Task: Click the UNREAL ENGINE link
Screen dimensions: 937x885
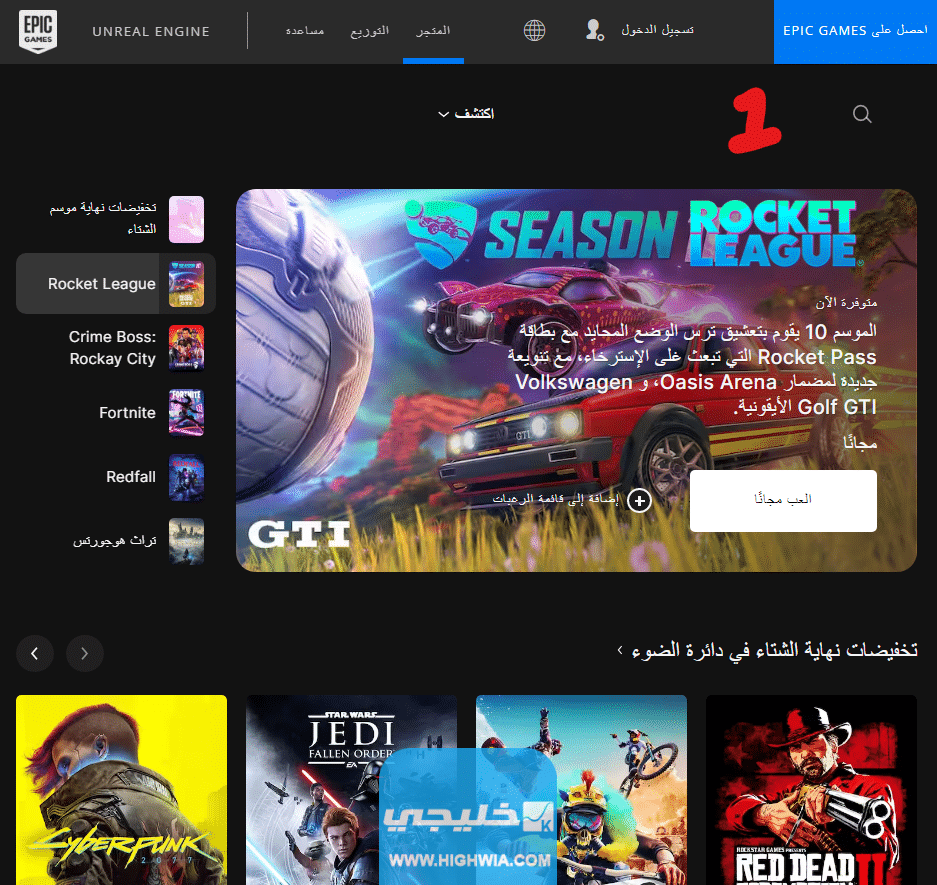Action: (151, 32)
